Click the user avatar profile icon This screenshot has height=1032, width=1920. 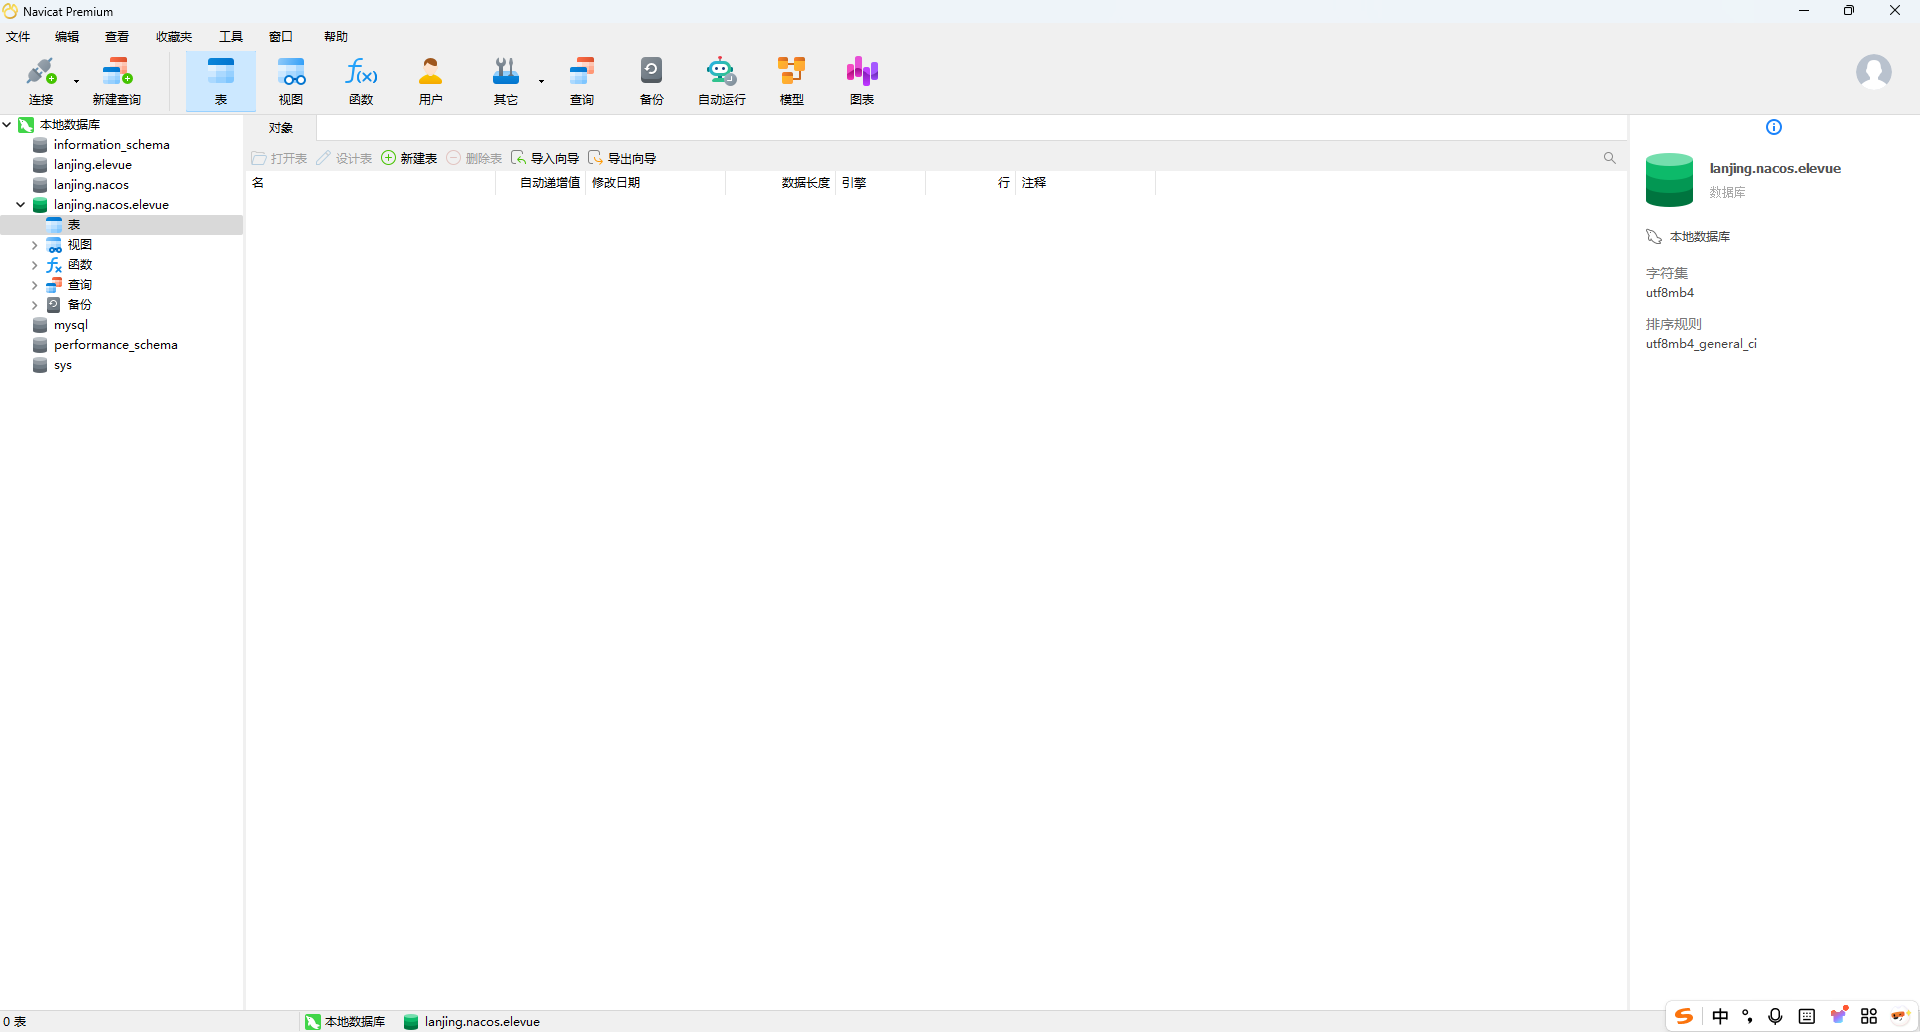tap(1874, 72)
